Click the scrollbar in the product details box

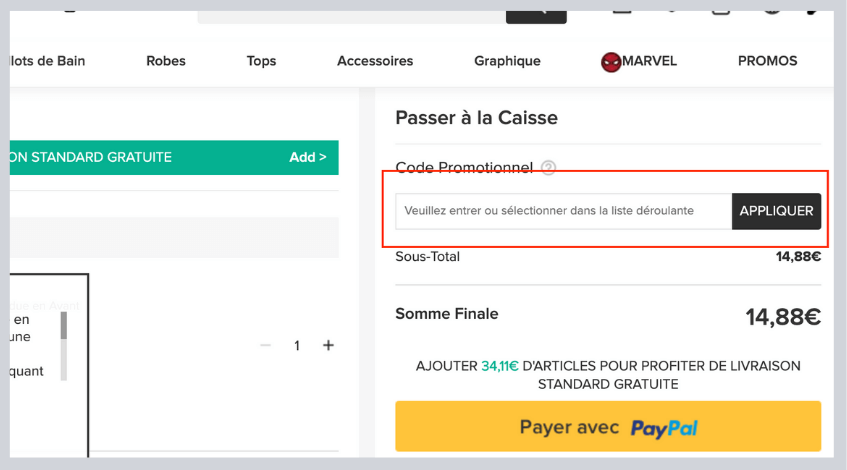click(x=65, y=345)
